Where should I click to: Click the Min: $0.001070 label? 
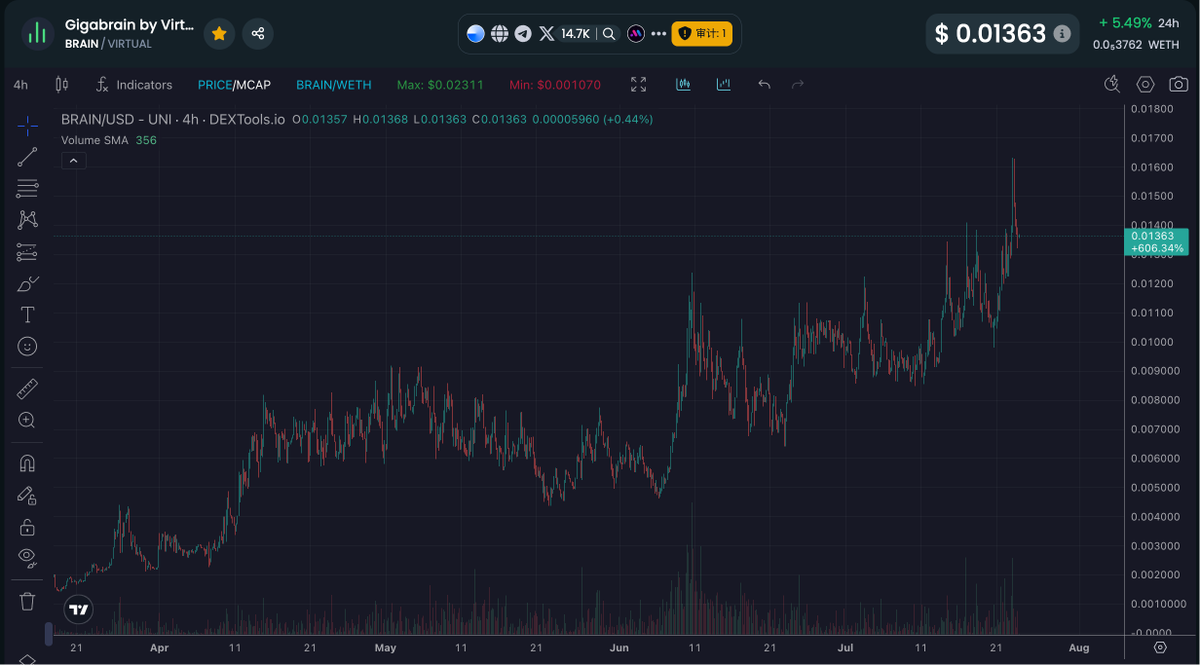coord(555,85)
